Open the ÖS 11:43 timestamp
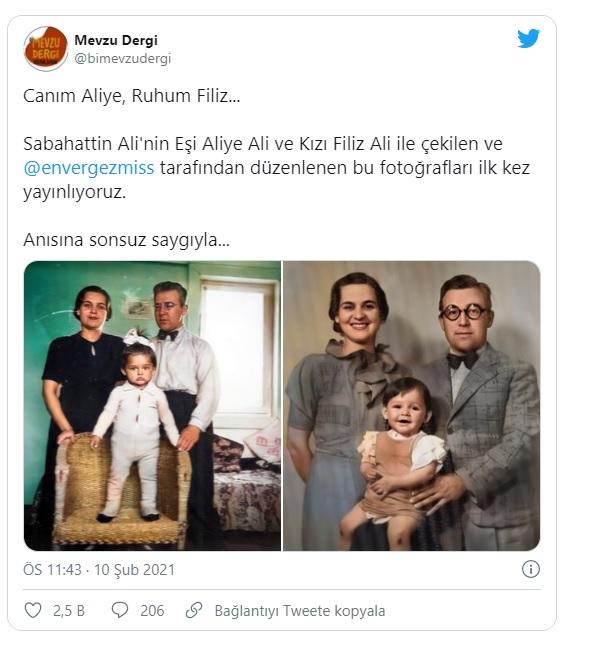This screenshot has width=613, height=659. pyautogui.click(x=53, y=569)
